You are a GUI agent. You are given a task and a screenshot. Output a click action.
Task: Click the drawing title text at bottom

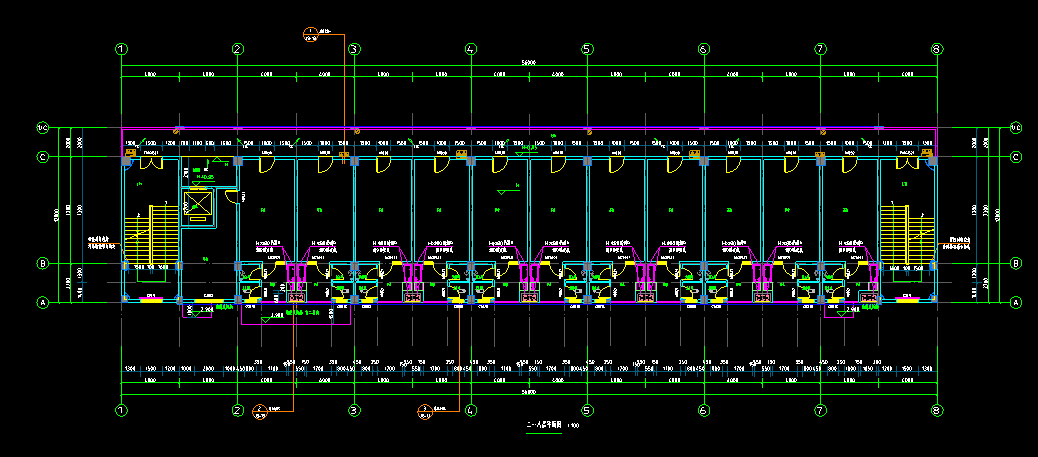(x=541, y=426)
